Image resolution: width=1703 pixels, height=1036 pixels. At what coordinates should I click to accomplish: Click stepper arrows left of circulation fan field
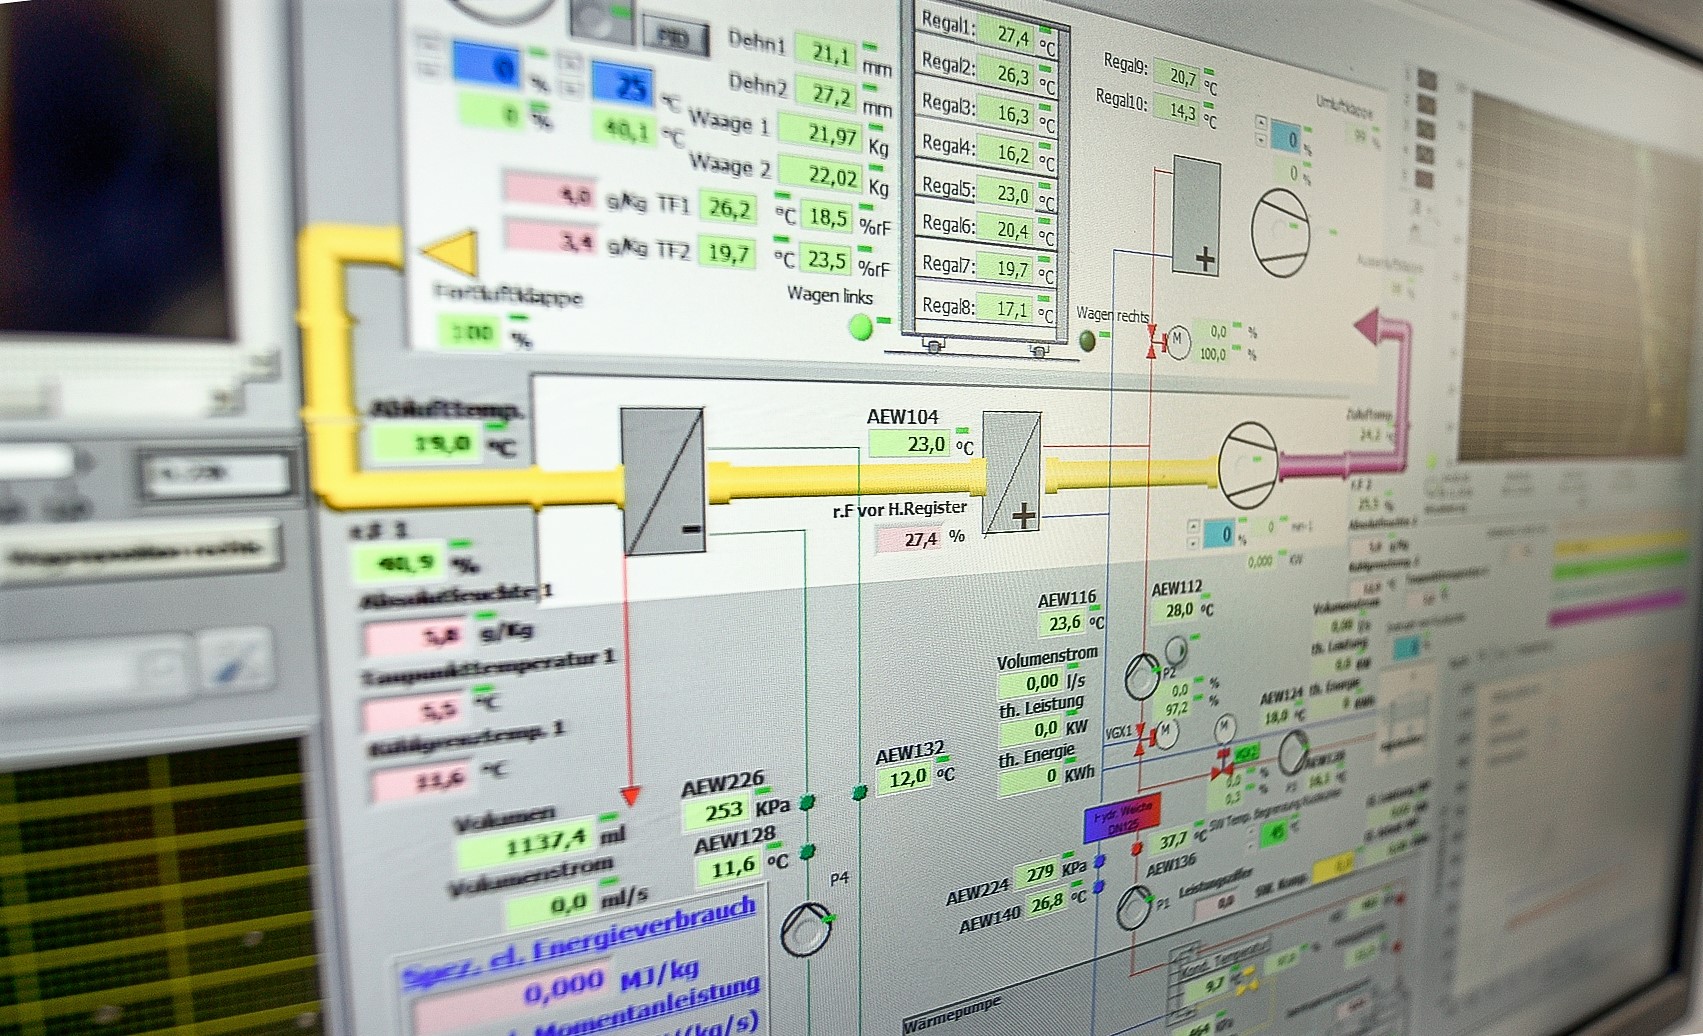tap(1260, 131)
